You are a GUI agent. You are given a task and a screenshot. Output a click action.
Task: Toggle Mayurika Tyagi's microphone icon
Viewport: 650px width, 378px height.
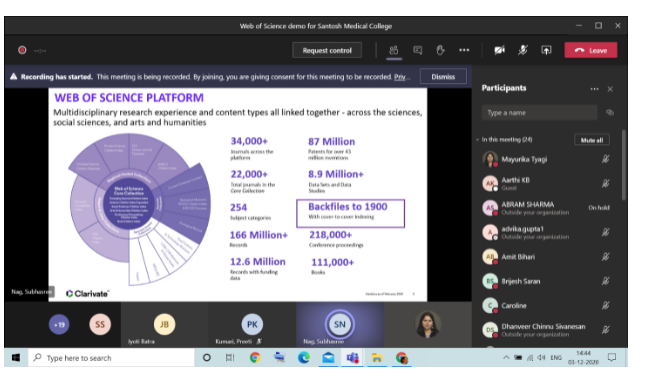[x=606, y=159]
